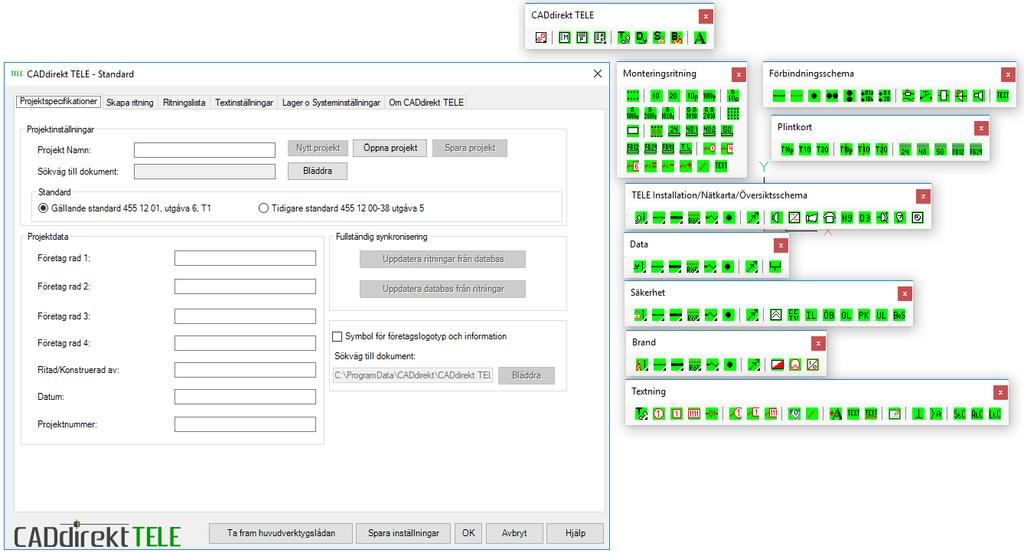The height and width of the screenshot is (553, 1024).
Task: Click the T phone icon in Textning toolbar
Action: (x=641, y=413)
